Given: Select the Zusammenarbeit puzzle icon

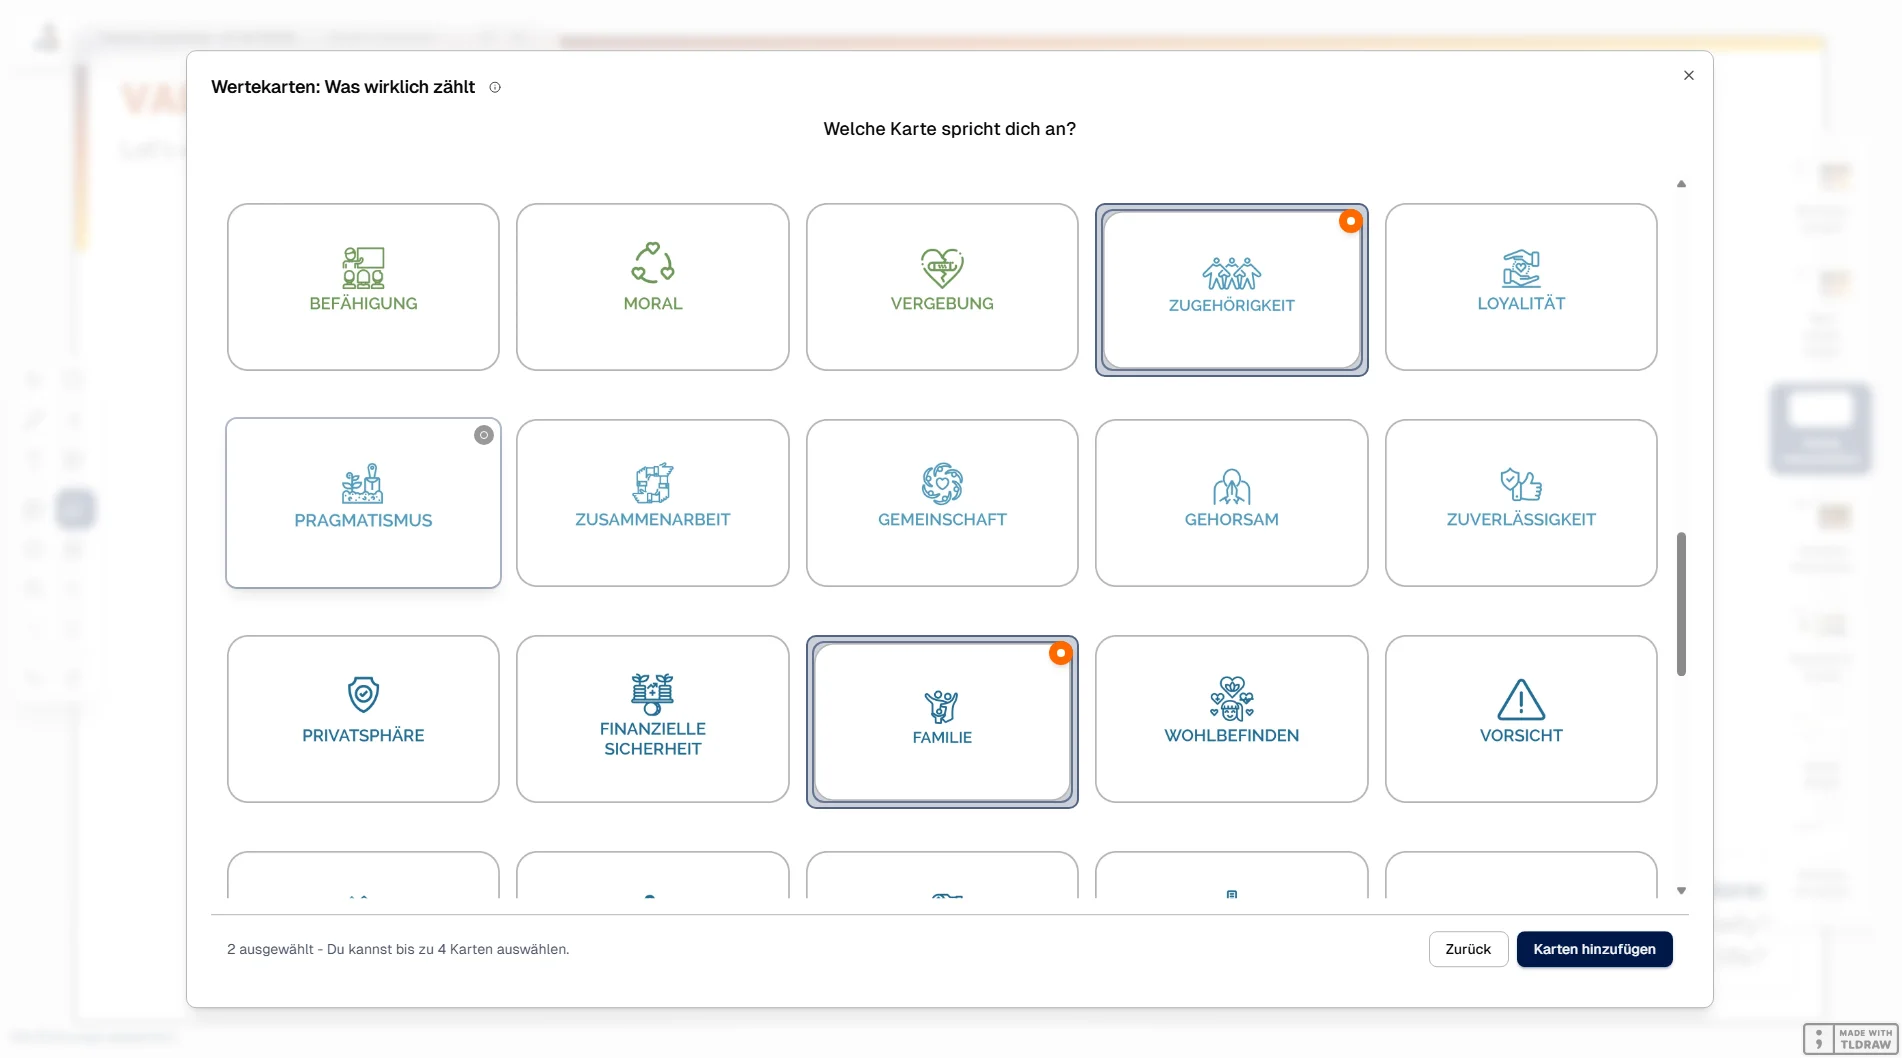Looking at the screenshot, I should (x=652, y=484).
